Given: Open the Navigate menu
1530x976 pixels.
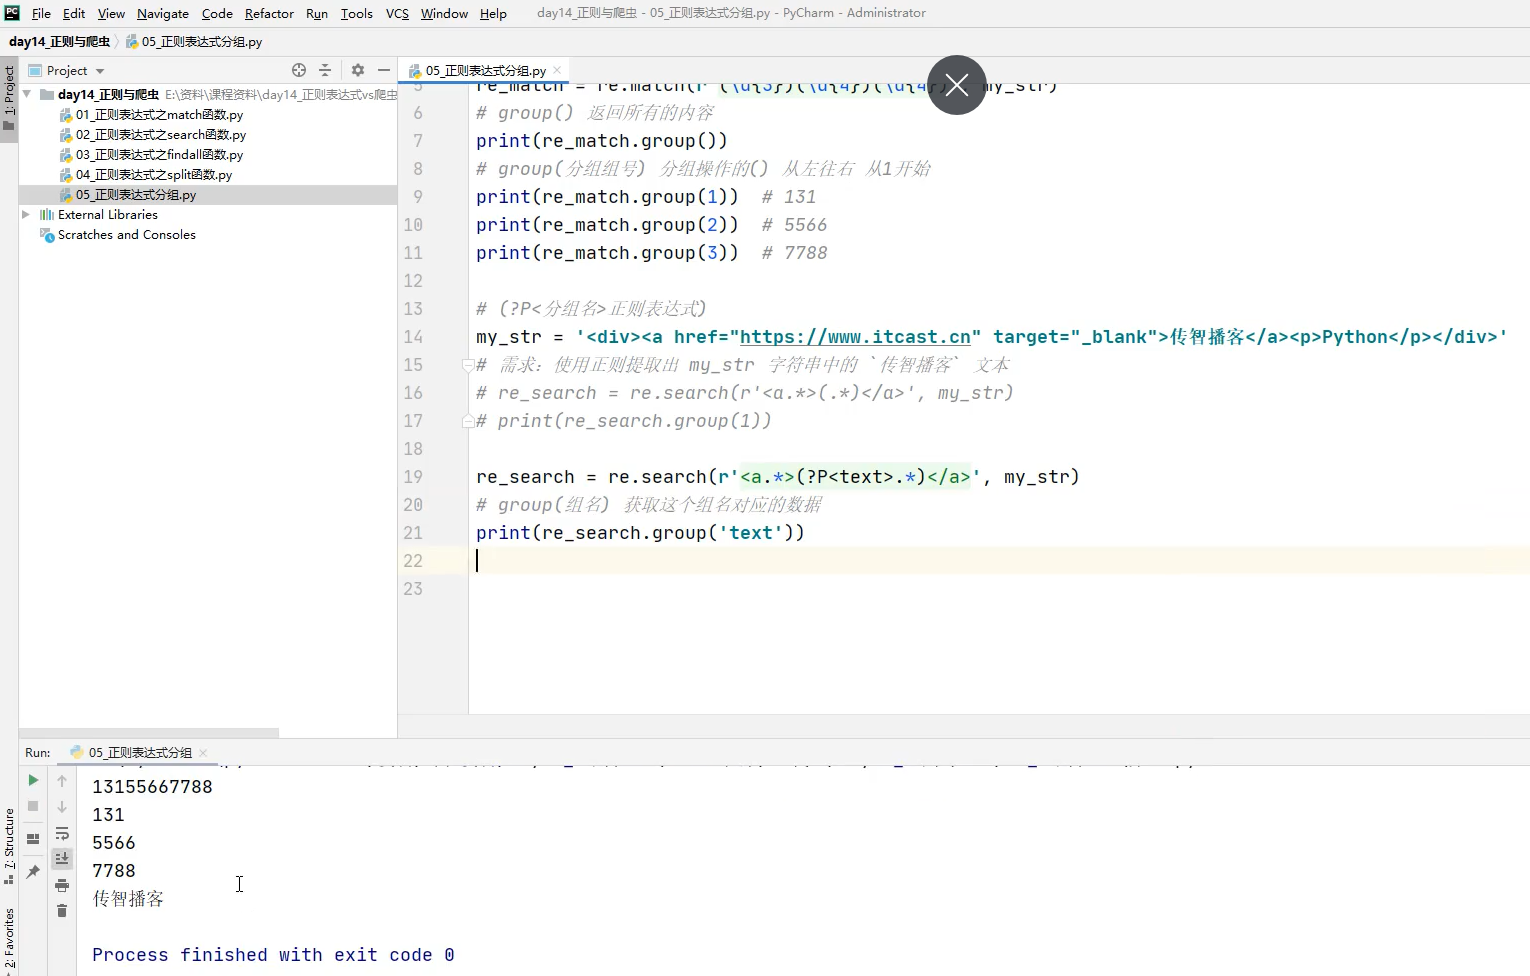Looking at the screenshot, I should 163,13.
